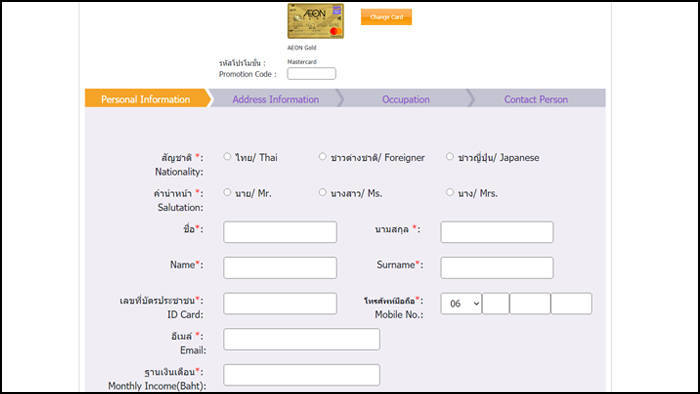
Task: Open the Contact Person tab
Action: coord(536,99)
